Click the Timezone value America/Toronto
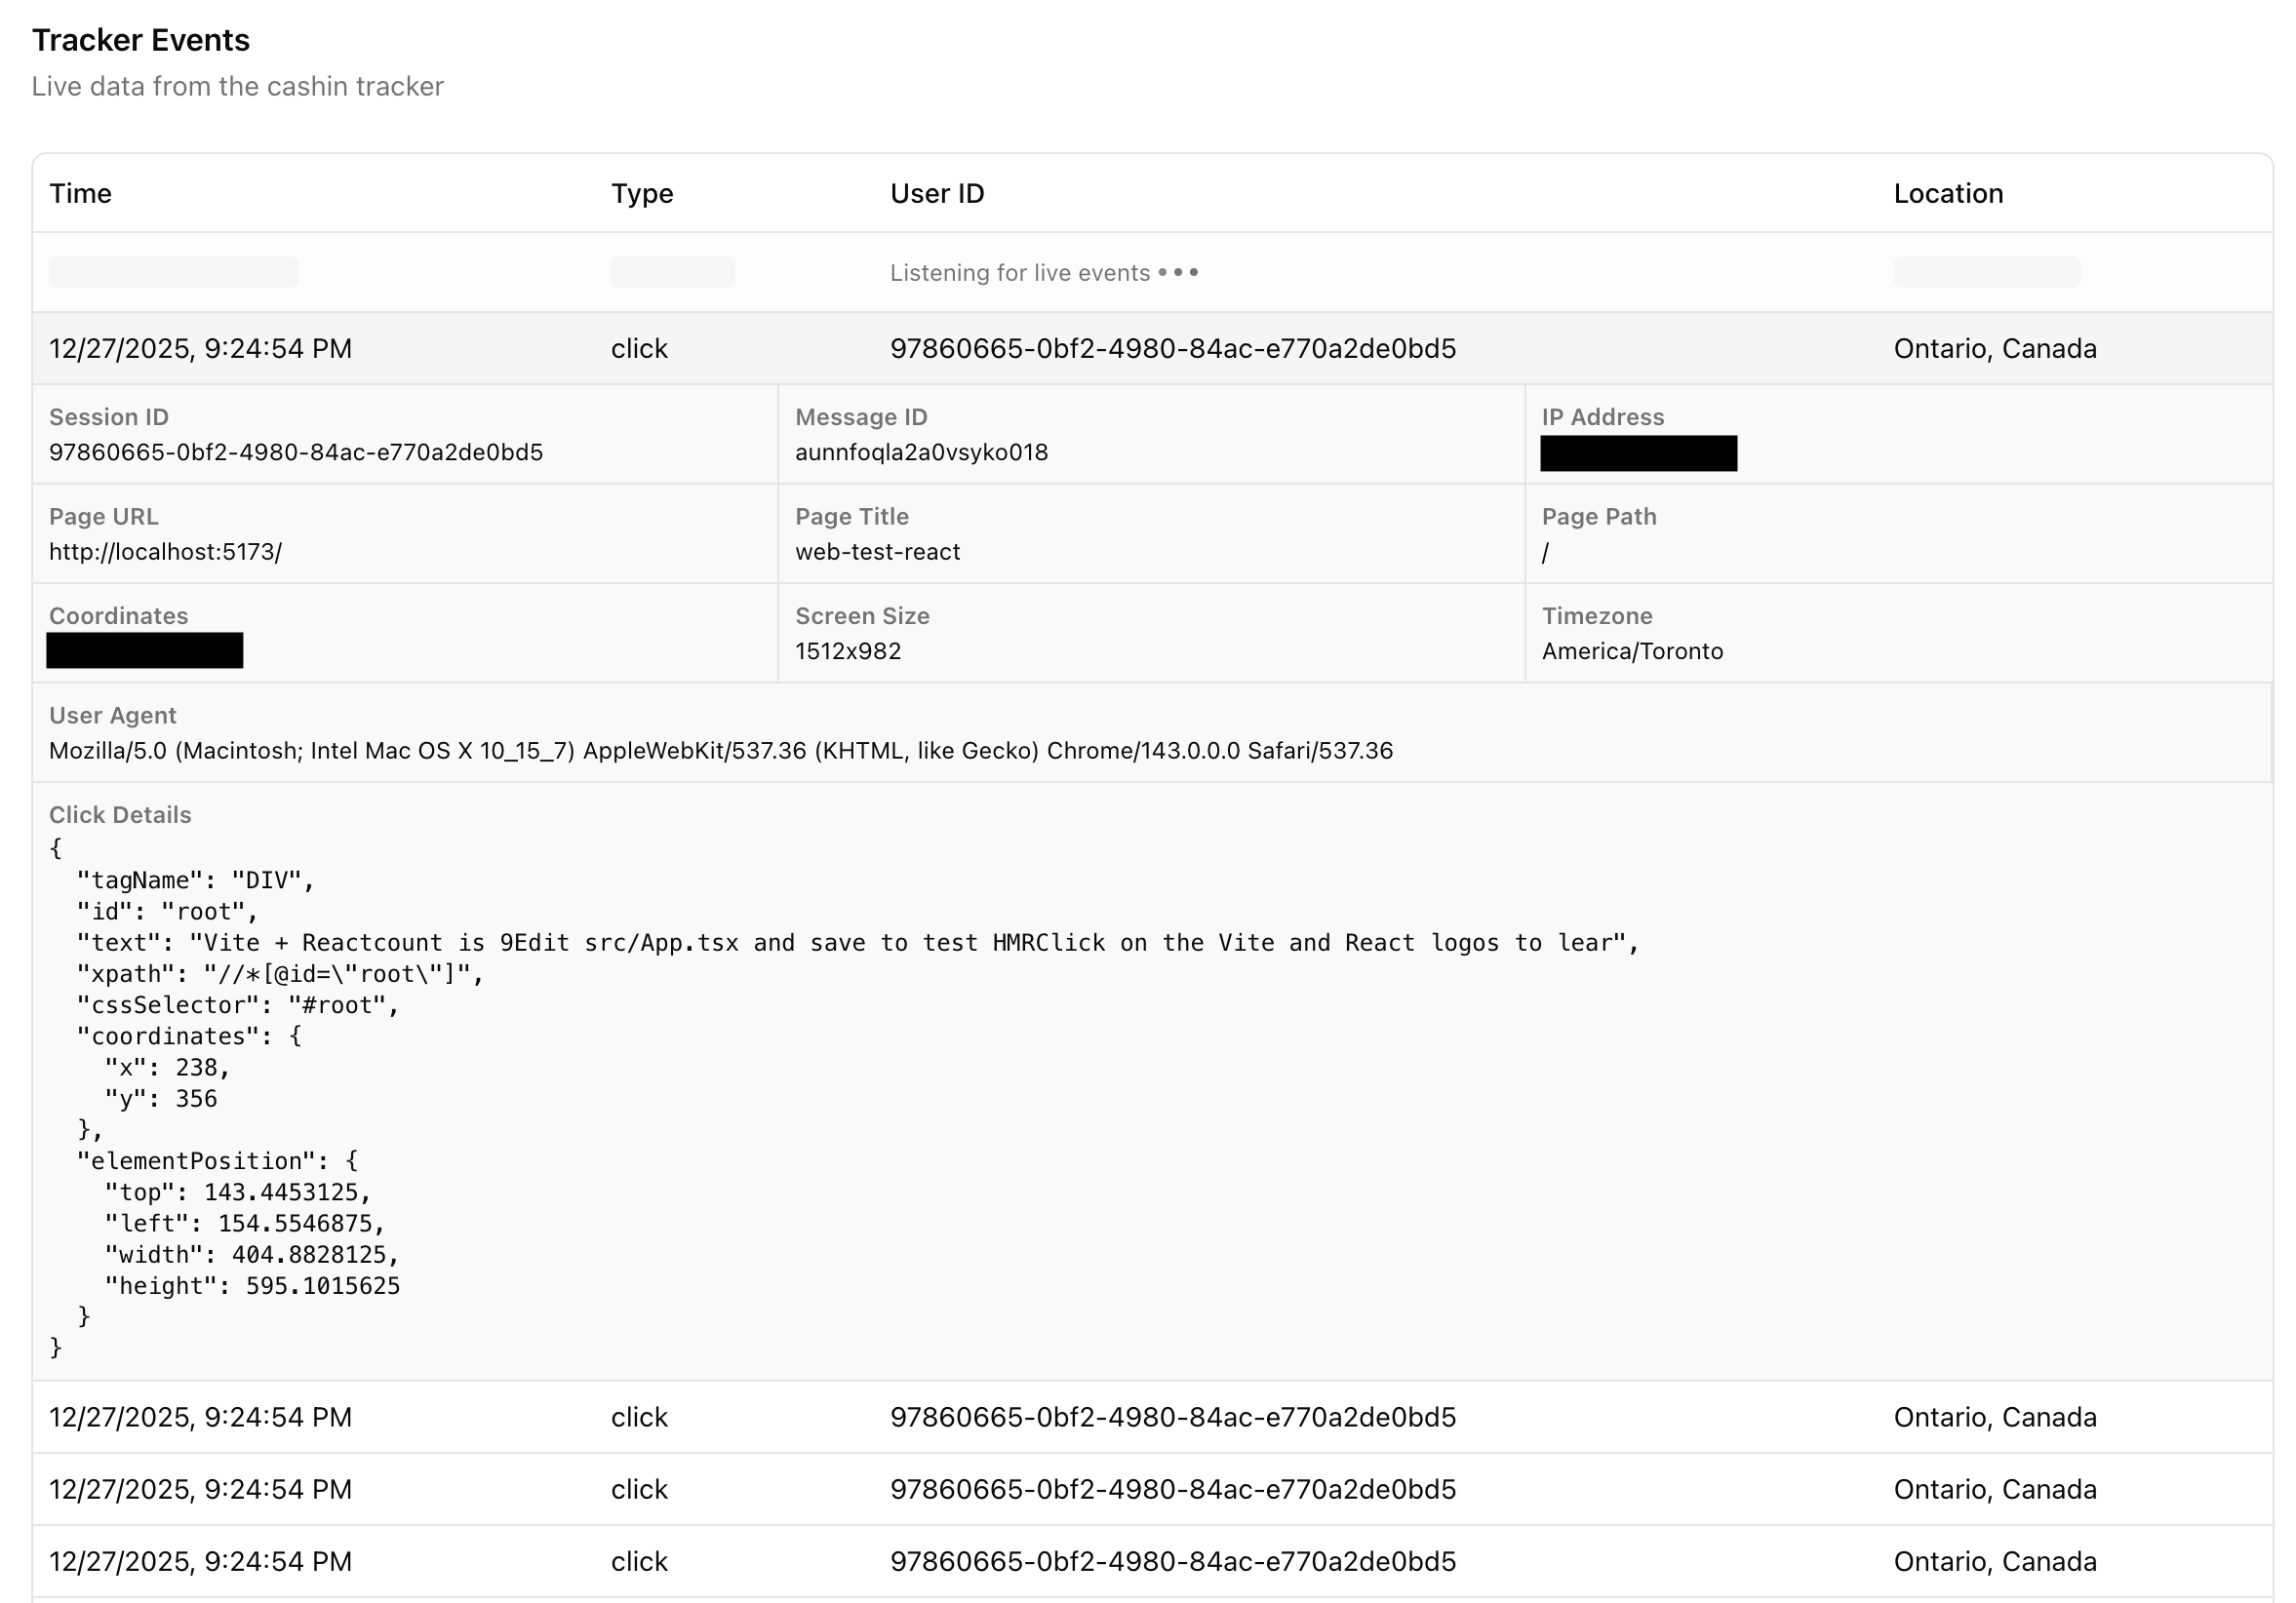 (1632, 651)
